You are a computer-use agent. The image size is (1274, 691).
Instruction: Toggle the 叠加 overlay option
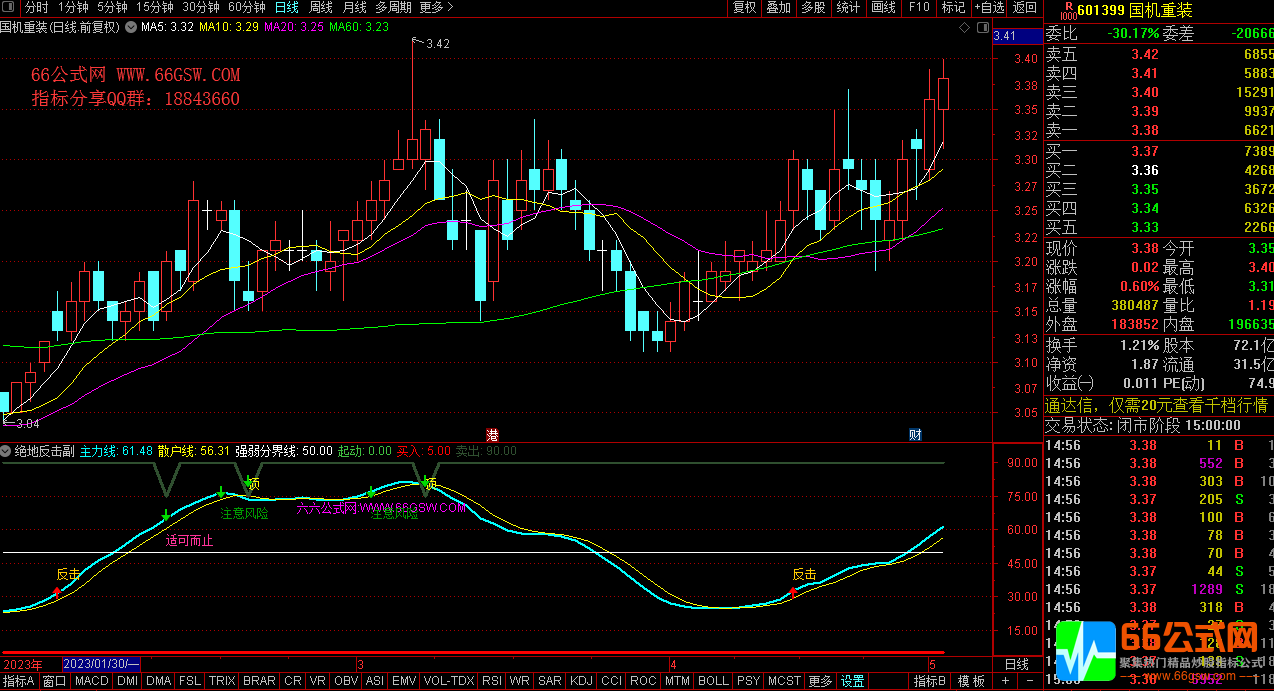point(778,7)
